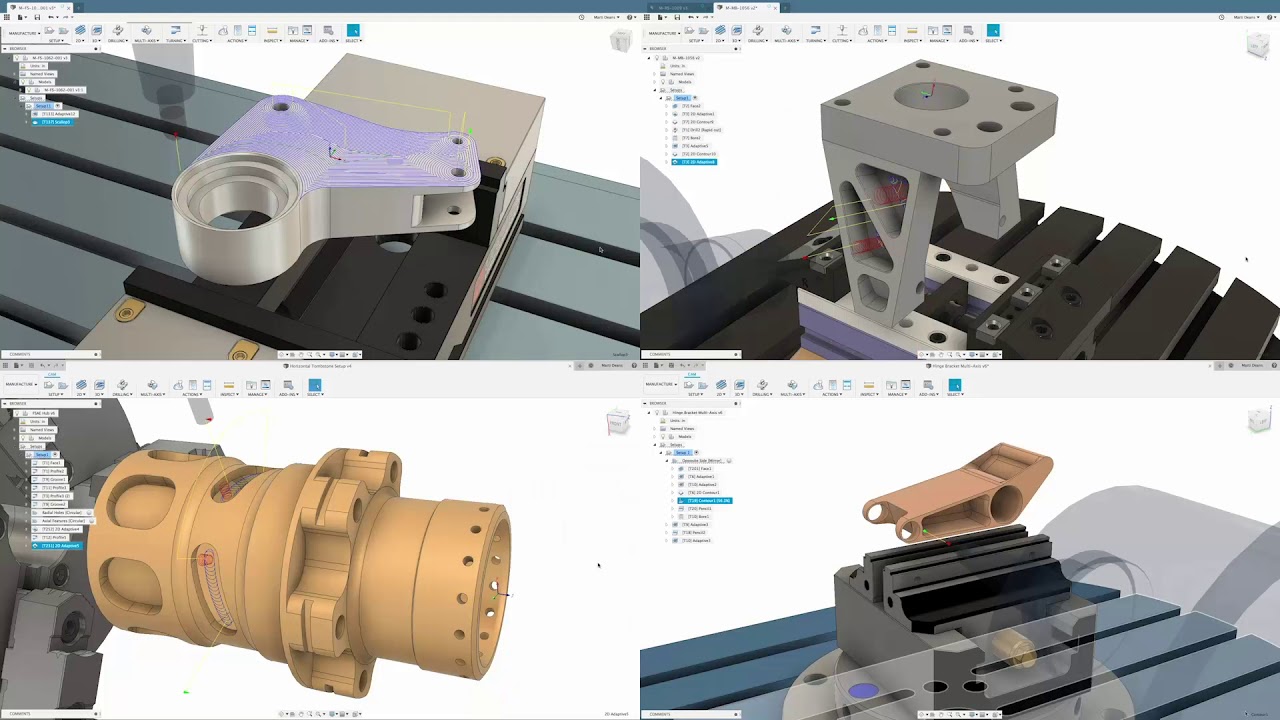Click the ViewCube in the Horizontal Tombstone Setup window

(617, 424)
